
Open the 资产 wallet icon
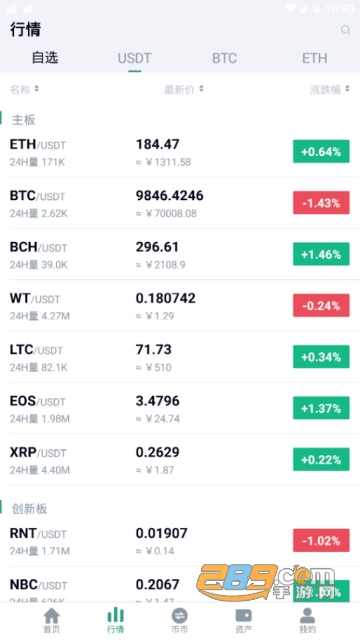(244, 615)
